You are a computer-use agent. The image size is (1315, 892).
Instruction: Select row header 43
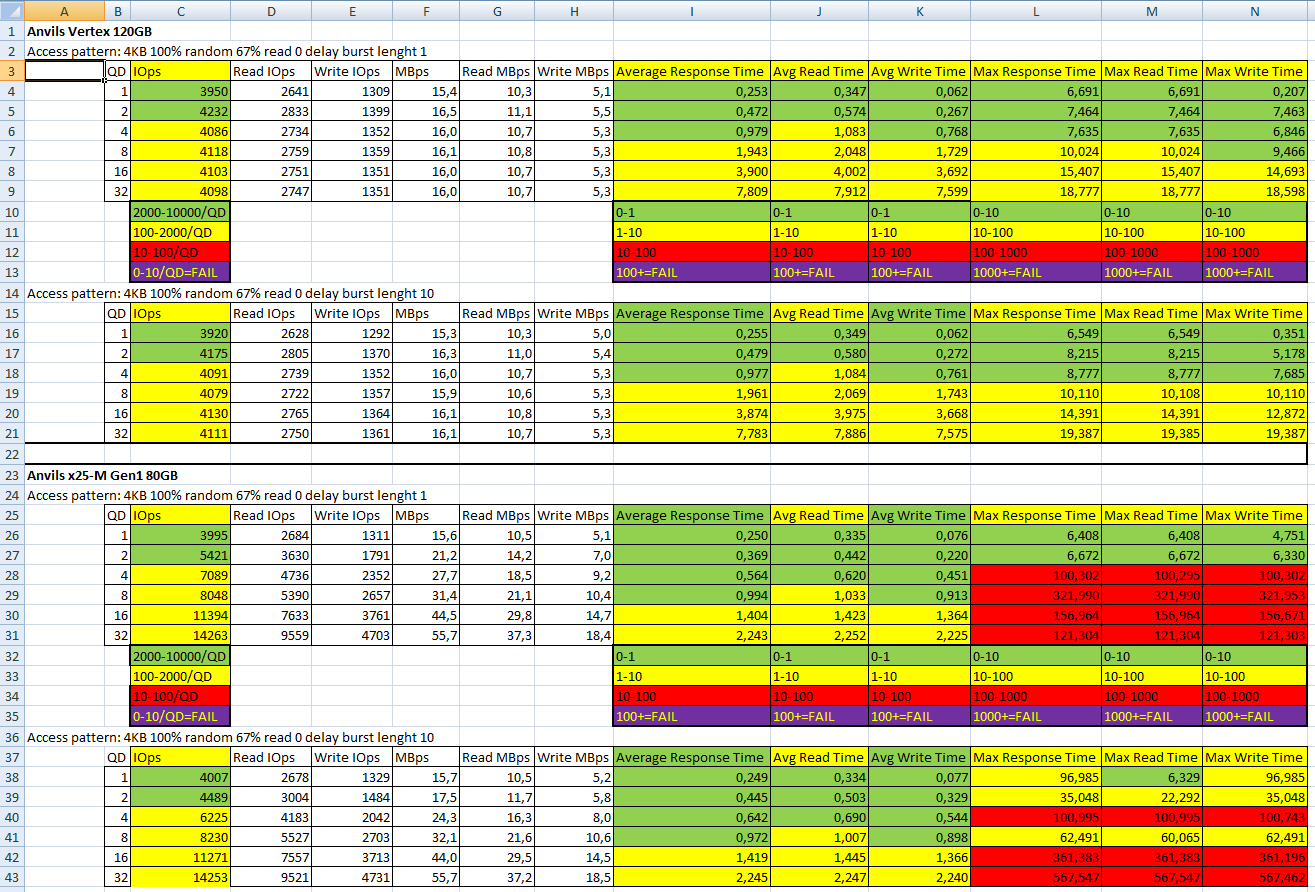[12, 878]
